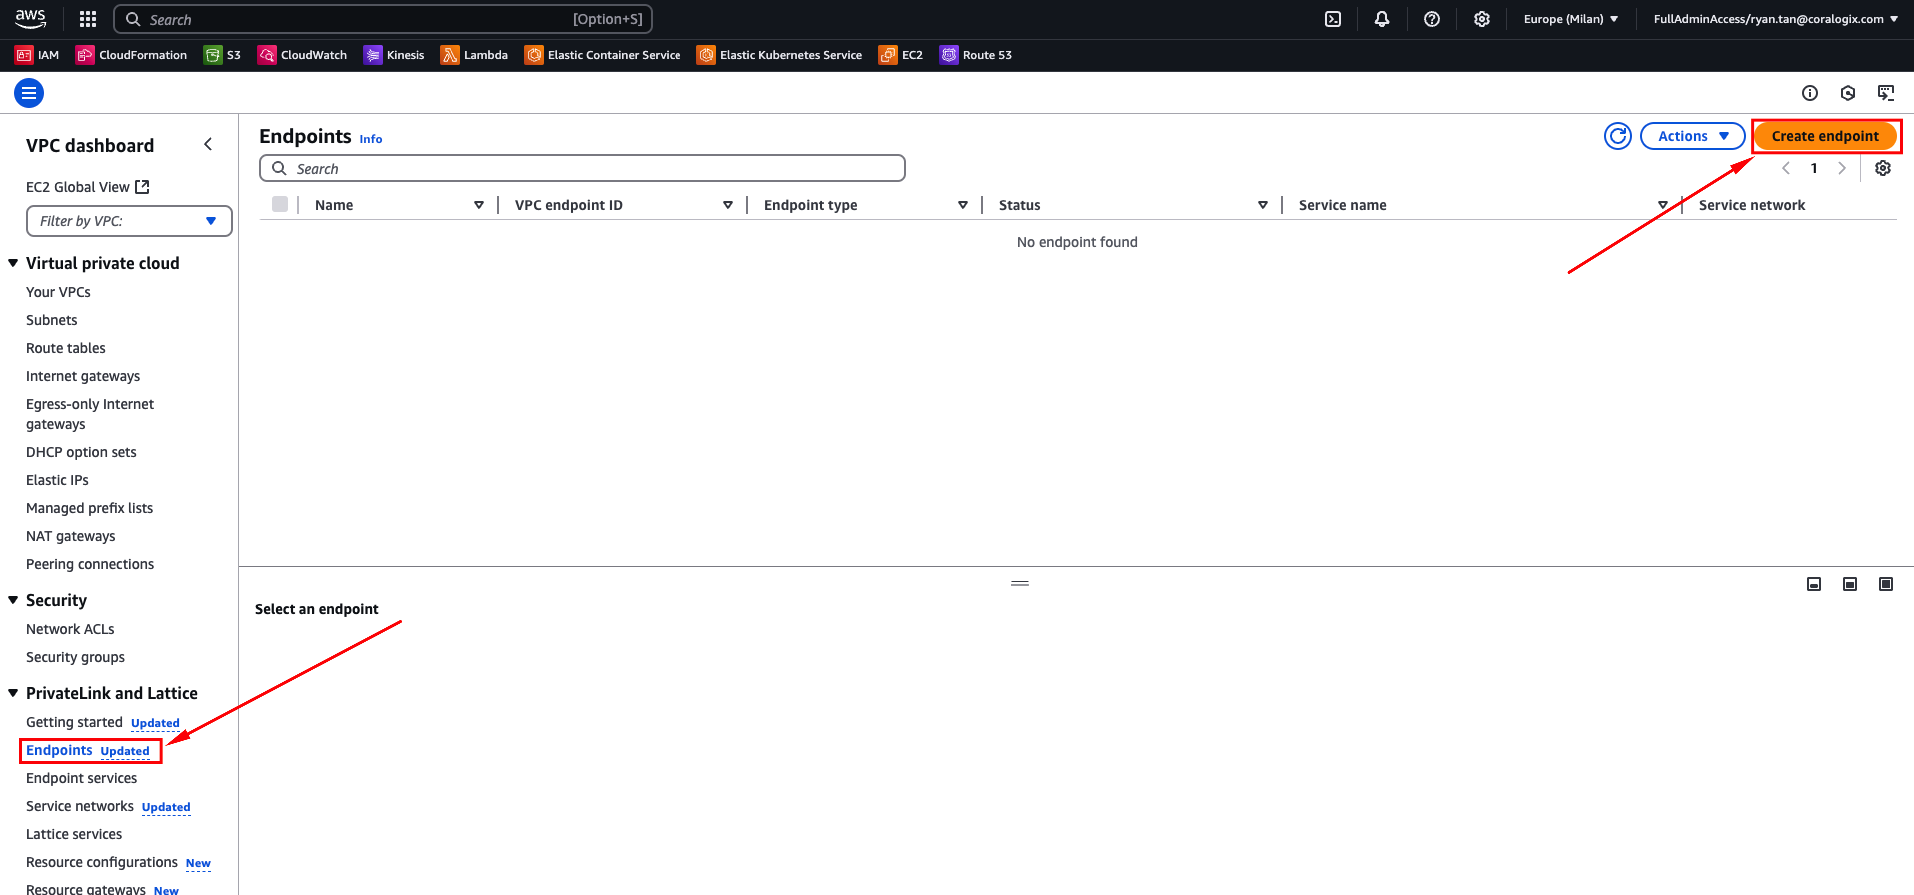Minimize the details split panel
This screenshot has width=1914, height=895.
(1813, 584)
